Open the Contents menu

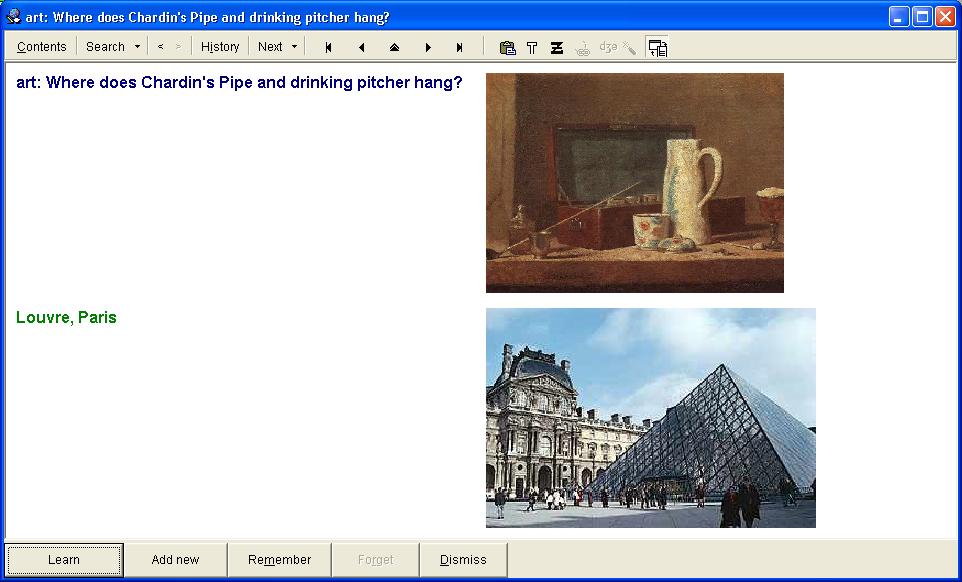[x=42, y=47]
